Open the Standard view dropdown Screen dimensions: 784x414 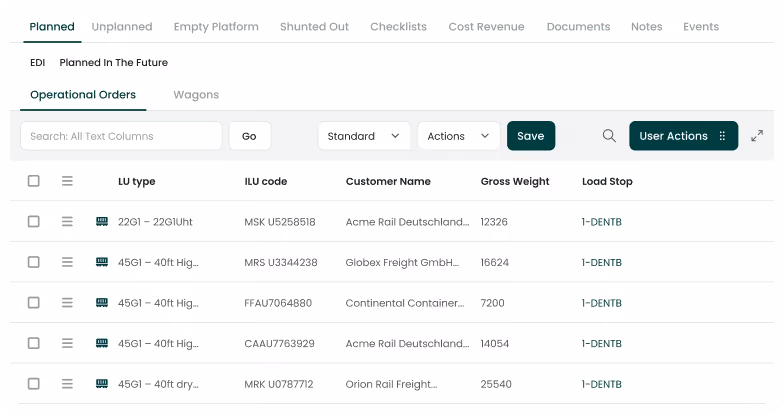(x=364, y=136)
